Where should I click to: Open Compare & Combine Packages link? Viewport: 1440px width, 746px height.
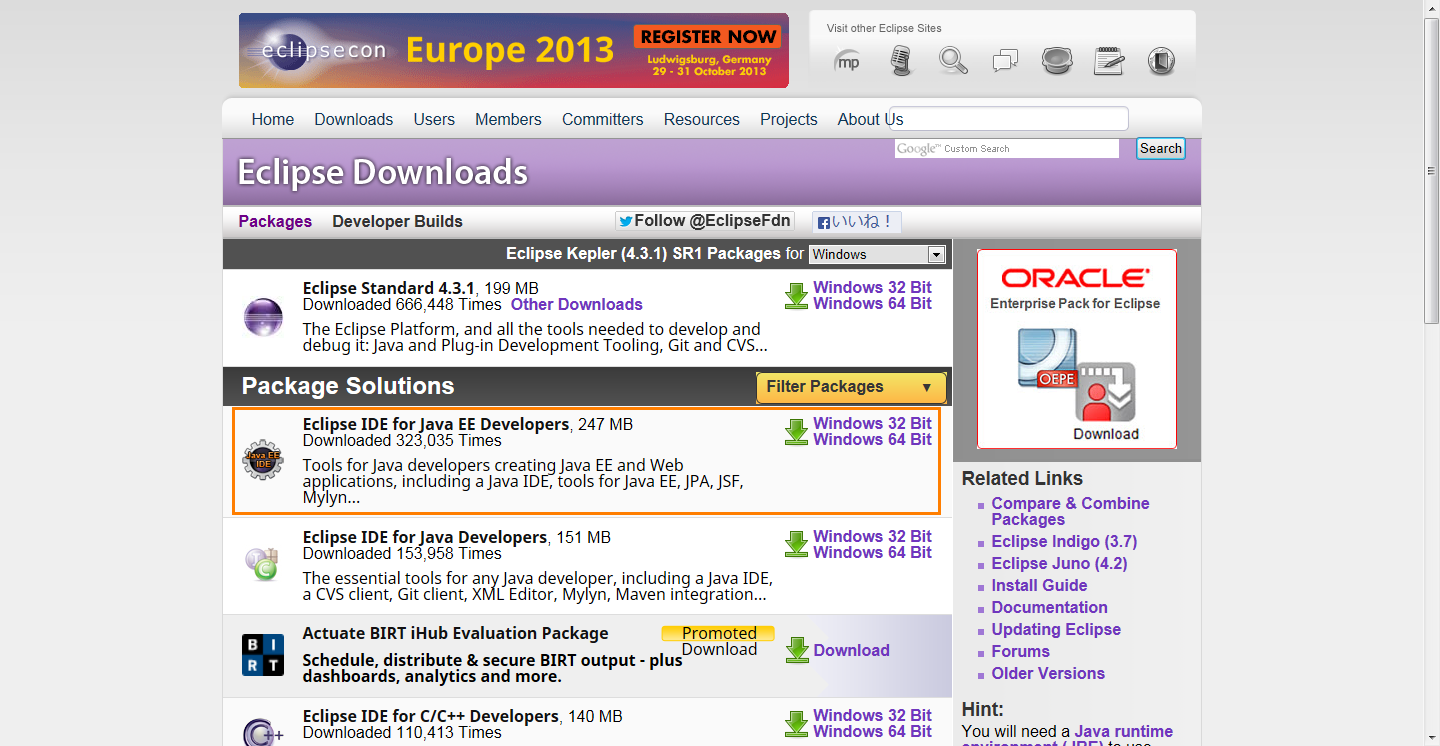(1070, 511)
